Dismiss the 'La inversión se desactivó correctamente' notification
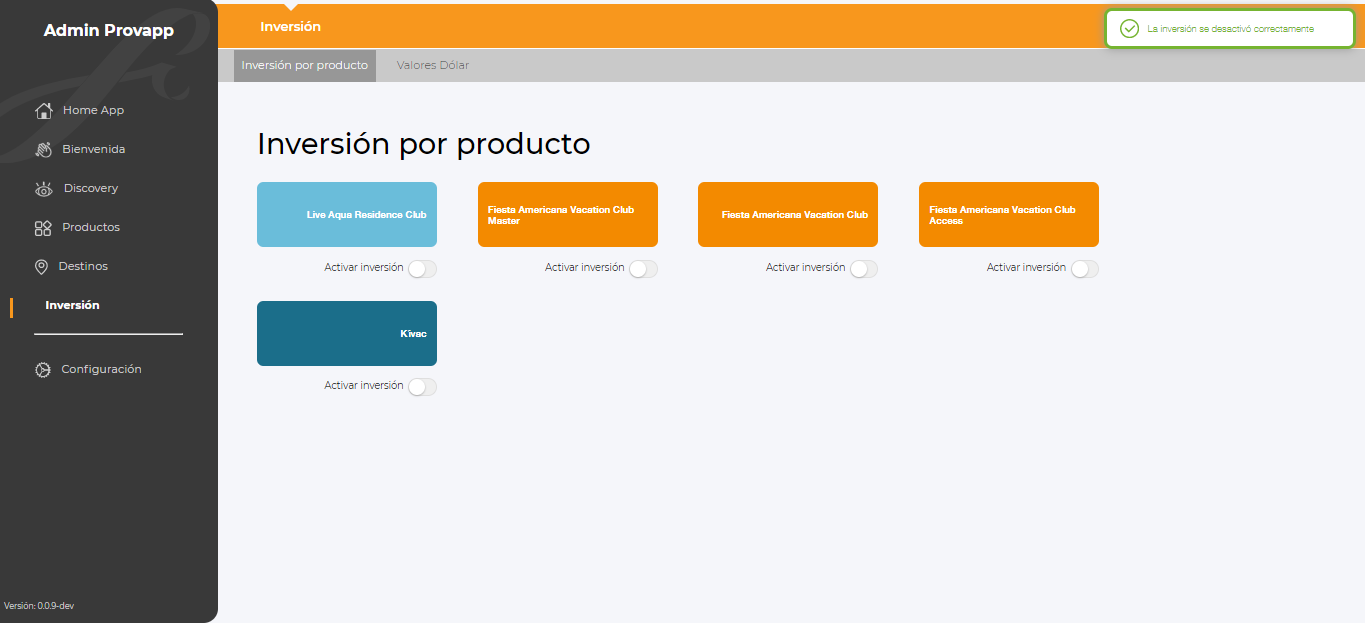The height and width of the screenshot is (623, 1365). coord(1229,29)
